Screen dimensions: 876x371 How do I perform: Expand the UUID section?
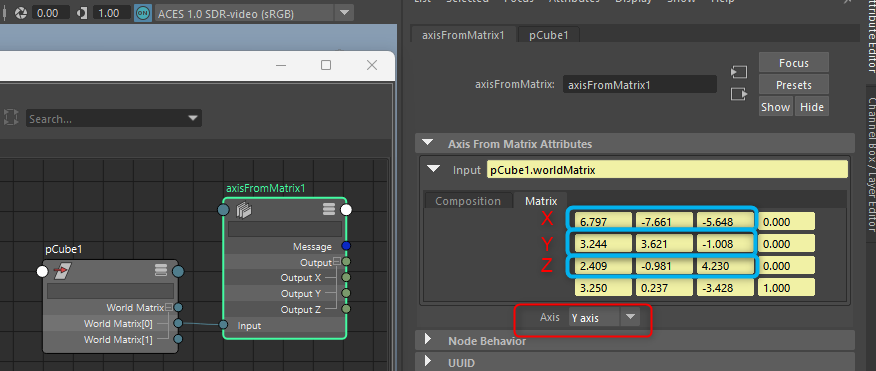click(429, 362)
